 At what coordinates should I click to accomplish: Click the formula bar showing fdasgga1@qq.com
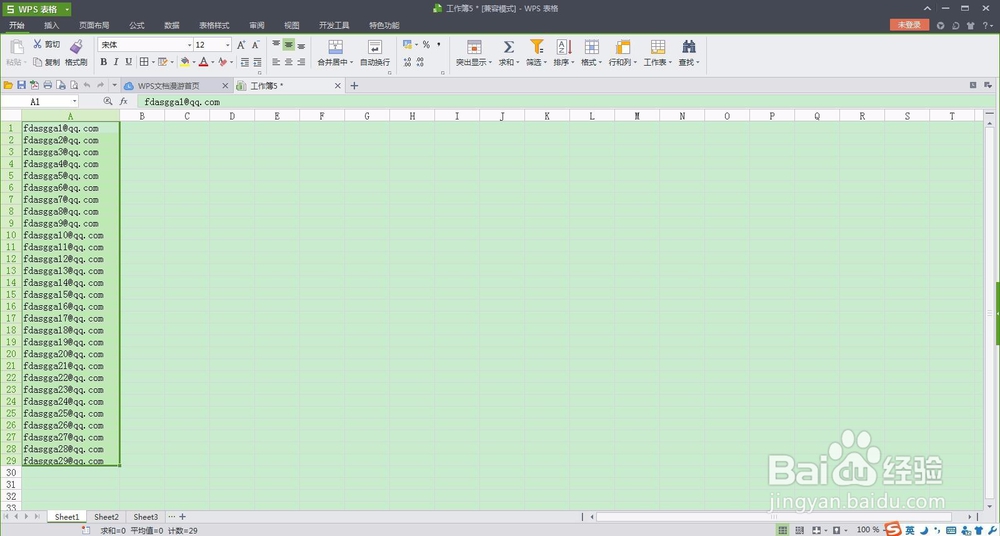565,101
